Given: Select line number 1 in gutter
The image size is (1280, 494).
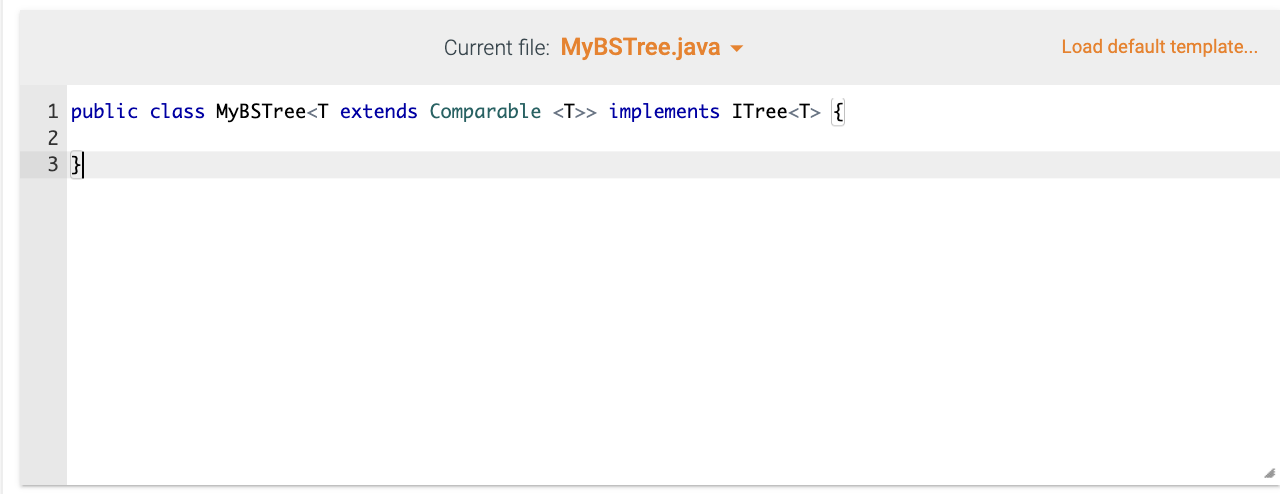Looking at the screenshot, I should [x=53, y=112].
